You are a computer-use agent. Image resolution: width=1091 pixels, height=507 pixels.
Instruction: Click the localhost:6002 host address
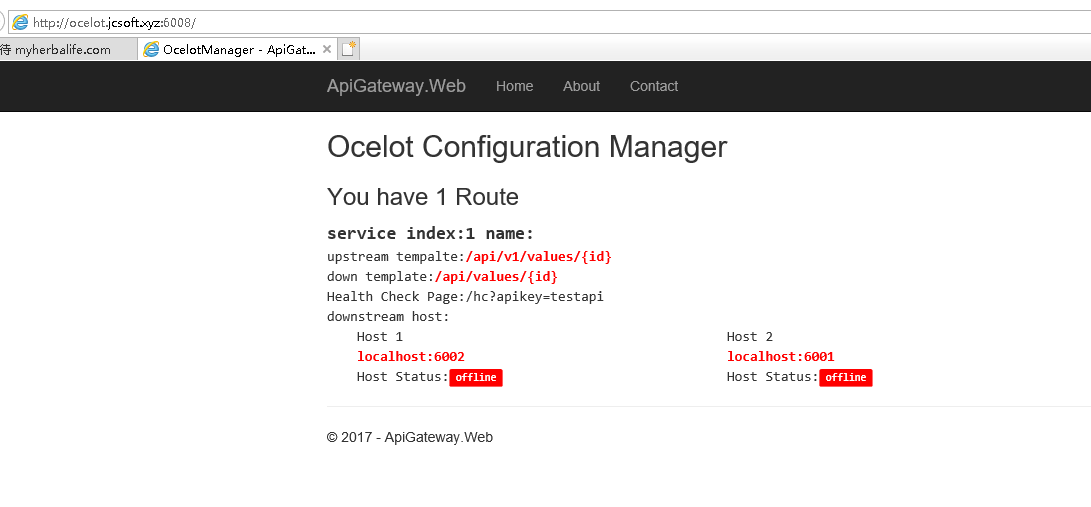coord(410,356)
